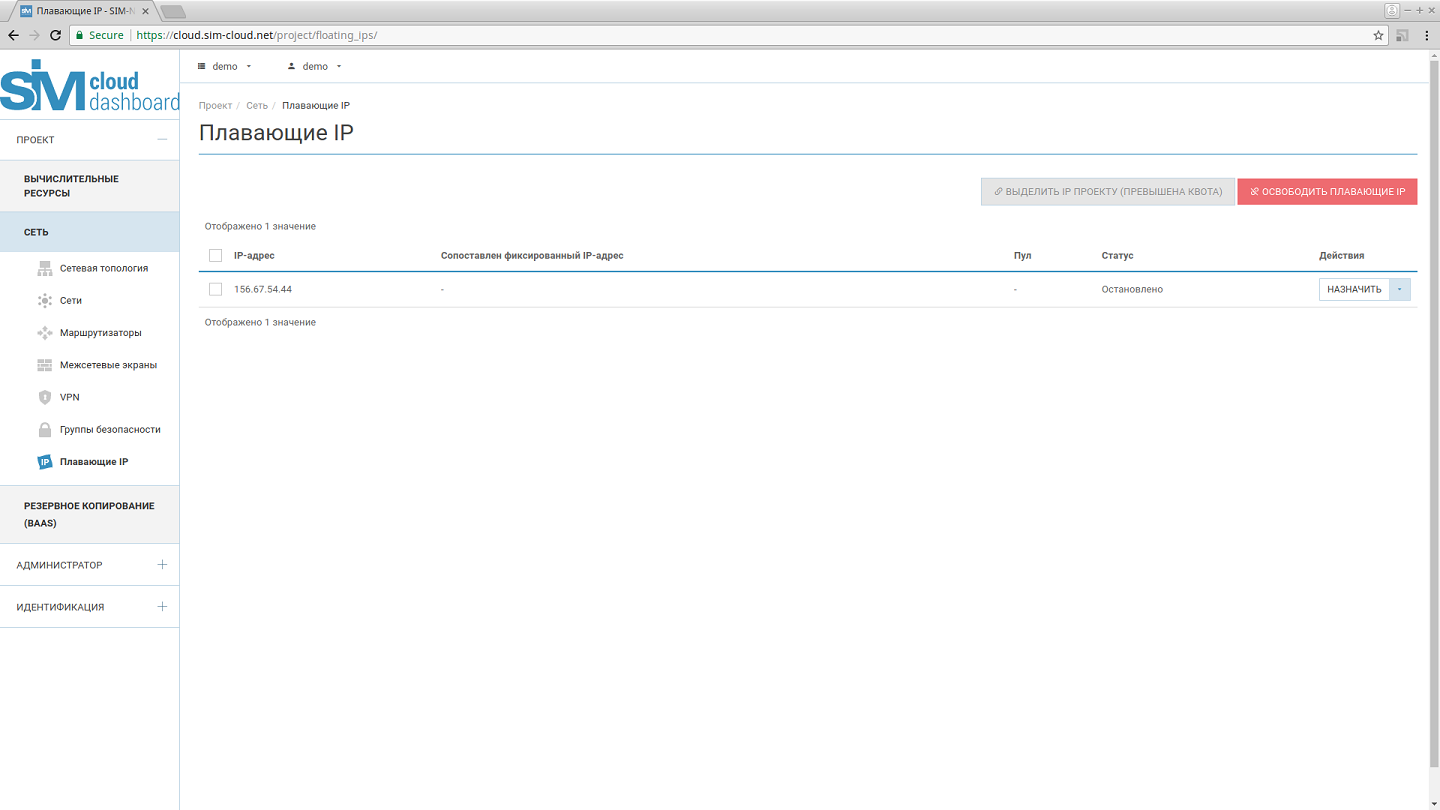Open Резервное копирование (BAAS) section
The width and height of the screenshot is (1440, 810).
tap(89, 514)
